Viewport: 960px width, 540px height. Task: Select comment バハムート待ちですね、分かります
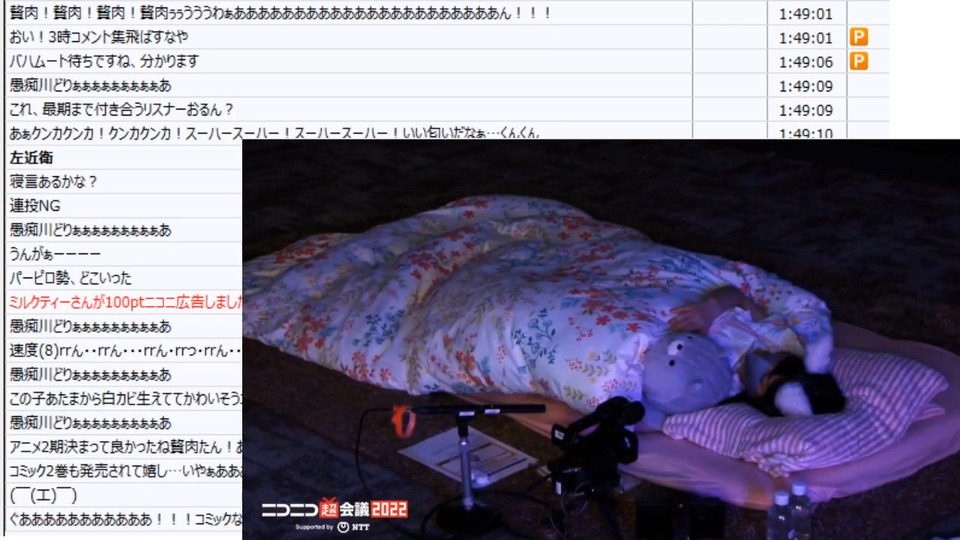tap(104, 61)
